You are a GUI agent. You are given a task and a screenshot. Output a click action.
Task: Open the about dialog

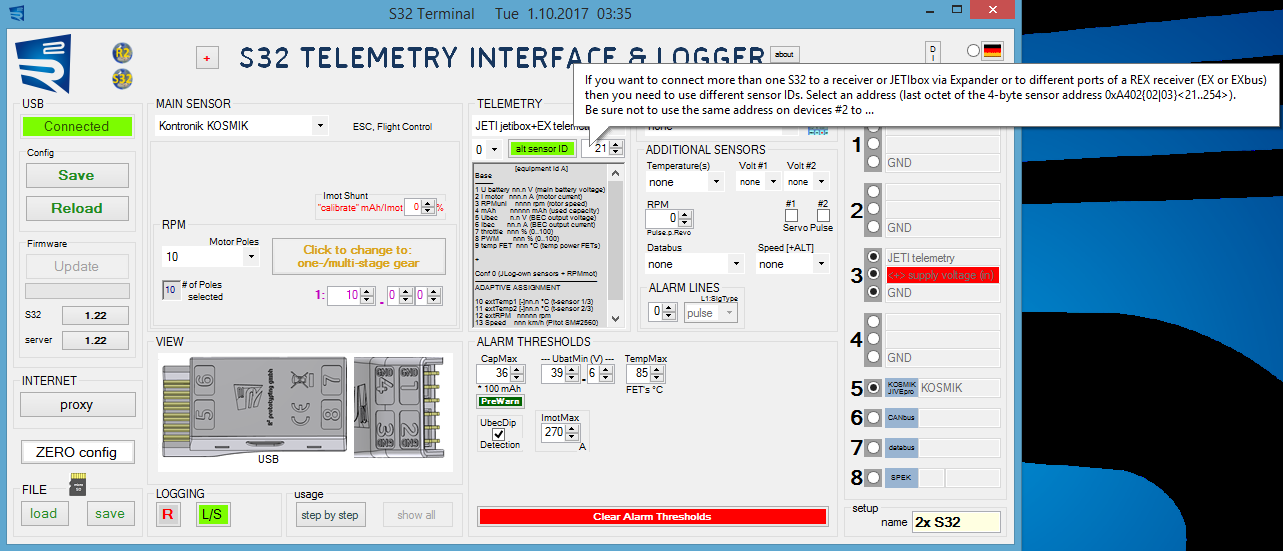785,54
